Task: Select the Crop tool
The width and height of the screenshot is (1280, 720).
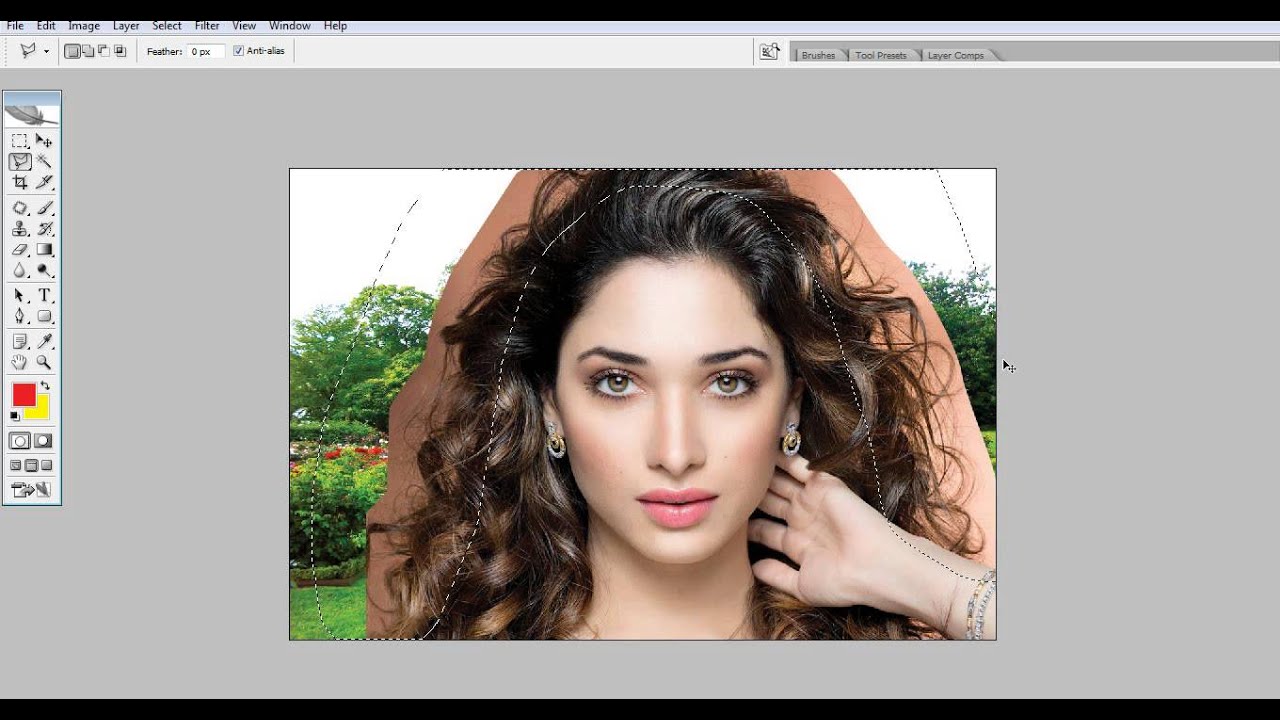Action: [20, 182]
